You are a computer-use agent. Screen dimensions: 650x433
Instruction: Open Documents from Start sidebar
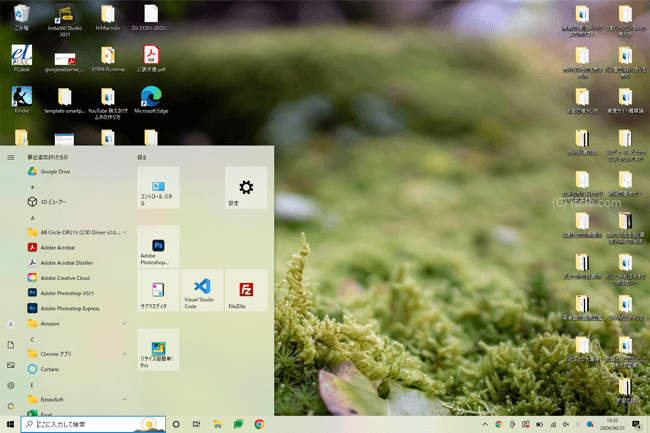pos(11,345)
